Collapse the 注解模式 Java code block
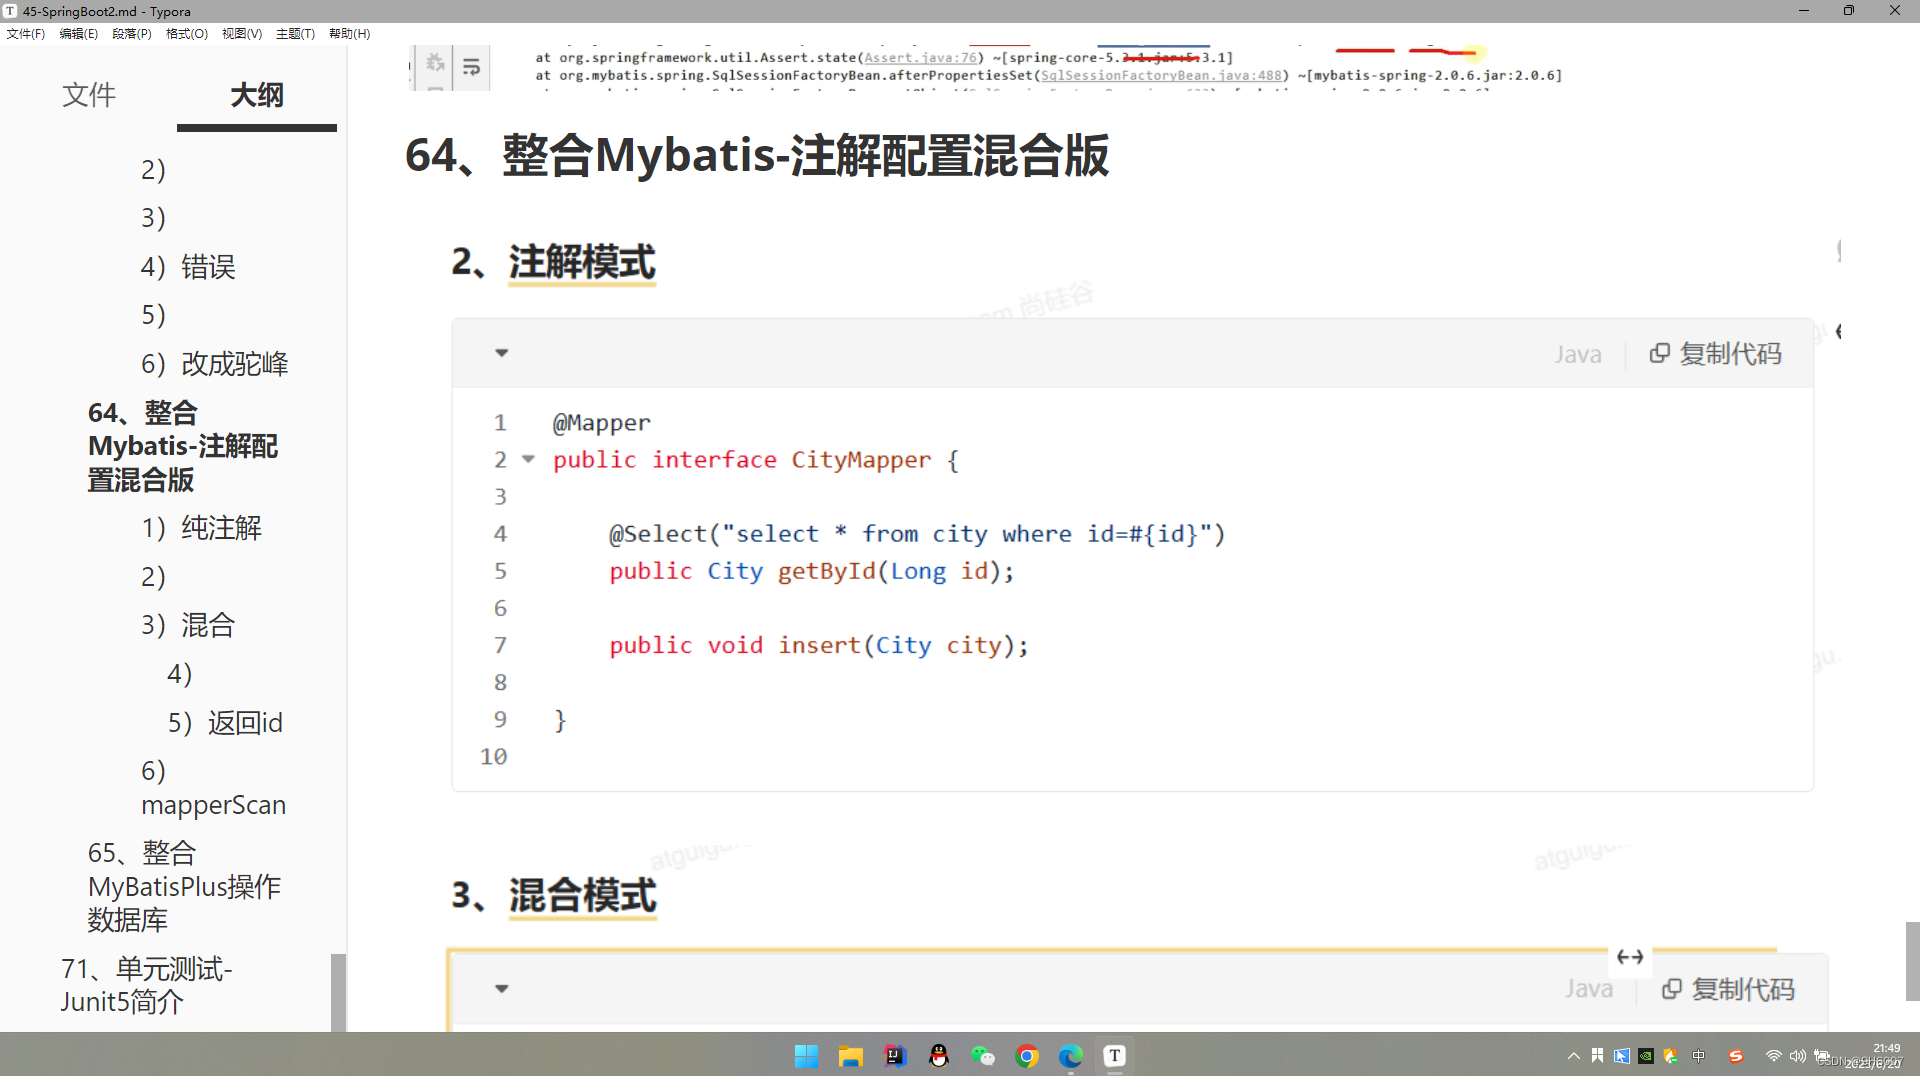The image size is (1920, 1076). (502, 353)
